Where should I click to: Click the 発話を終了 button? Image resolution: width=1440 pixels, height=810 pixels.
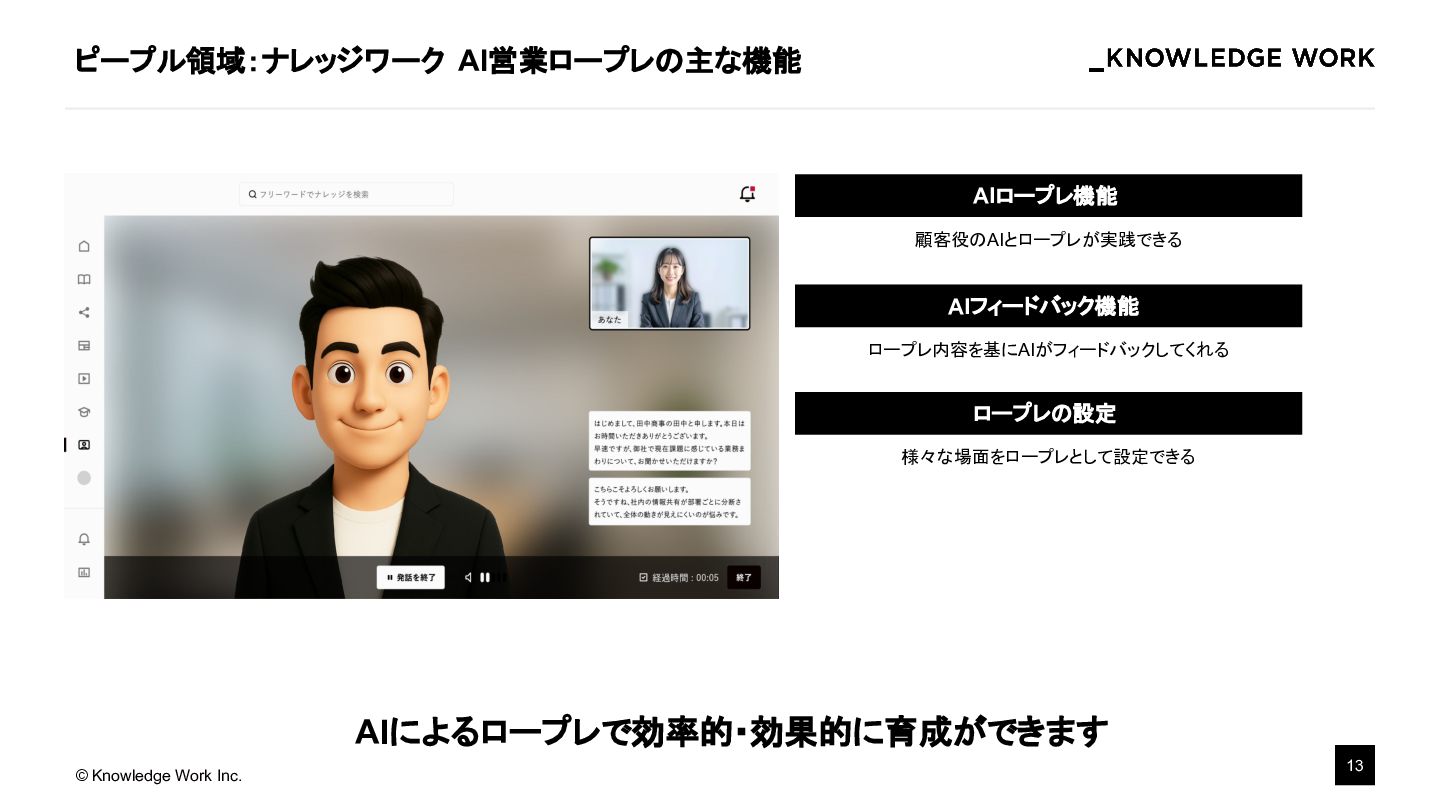411,577
